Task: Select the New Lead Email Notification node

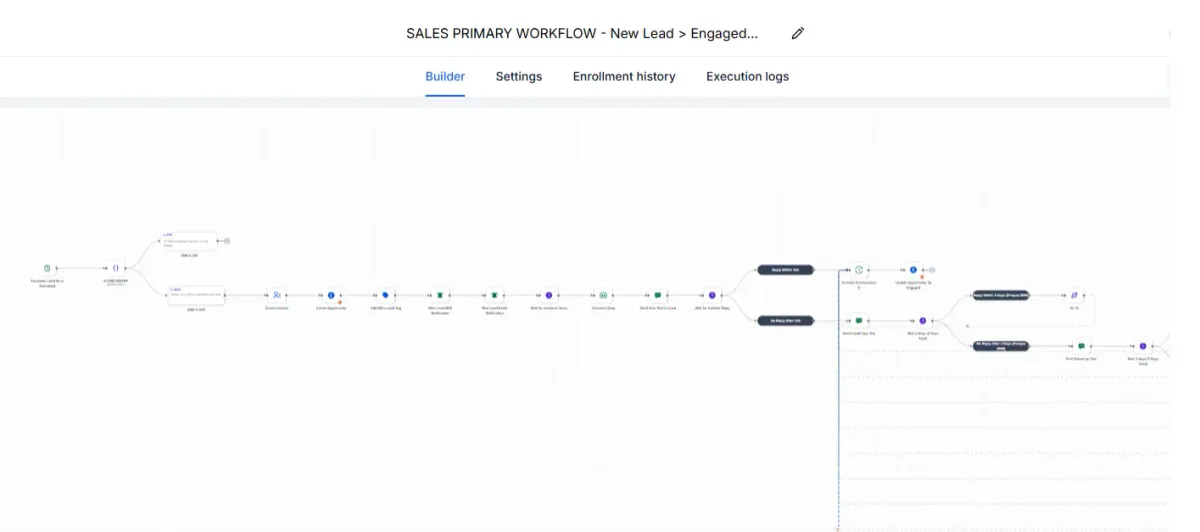Action: pos(493,295)
